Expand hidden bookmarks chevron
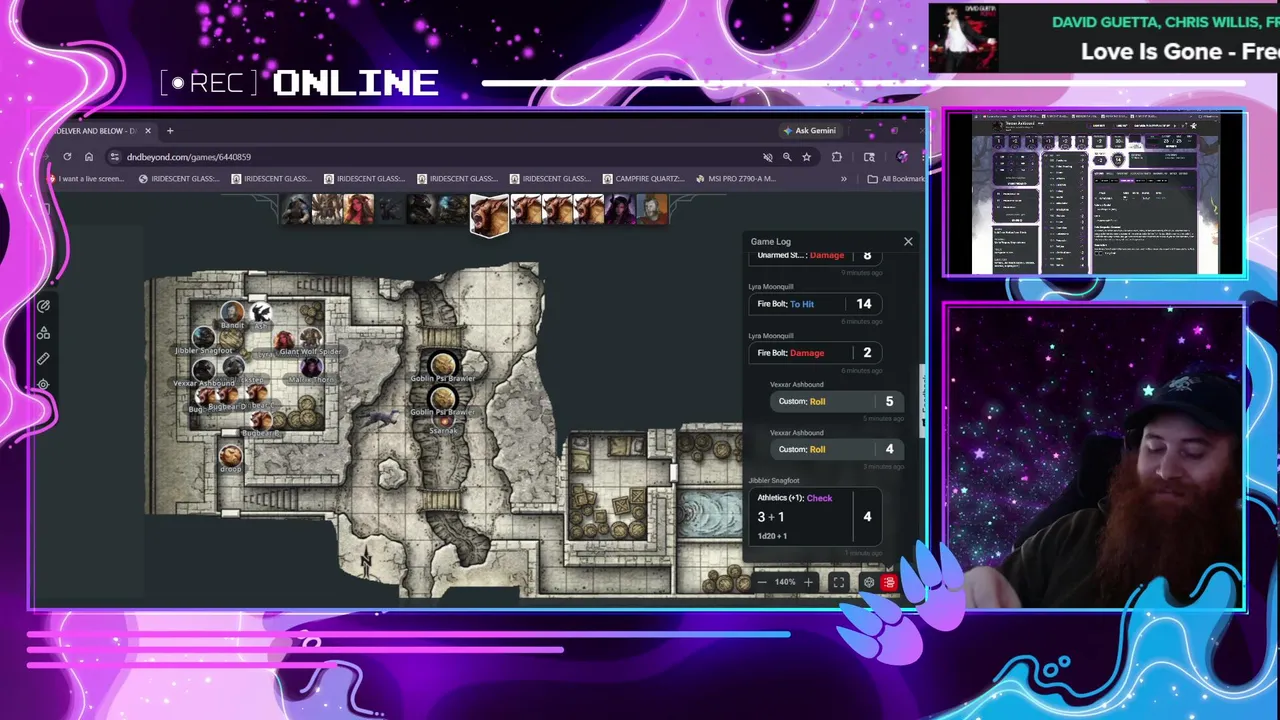 click(844, 179)
